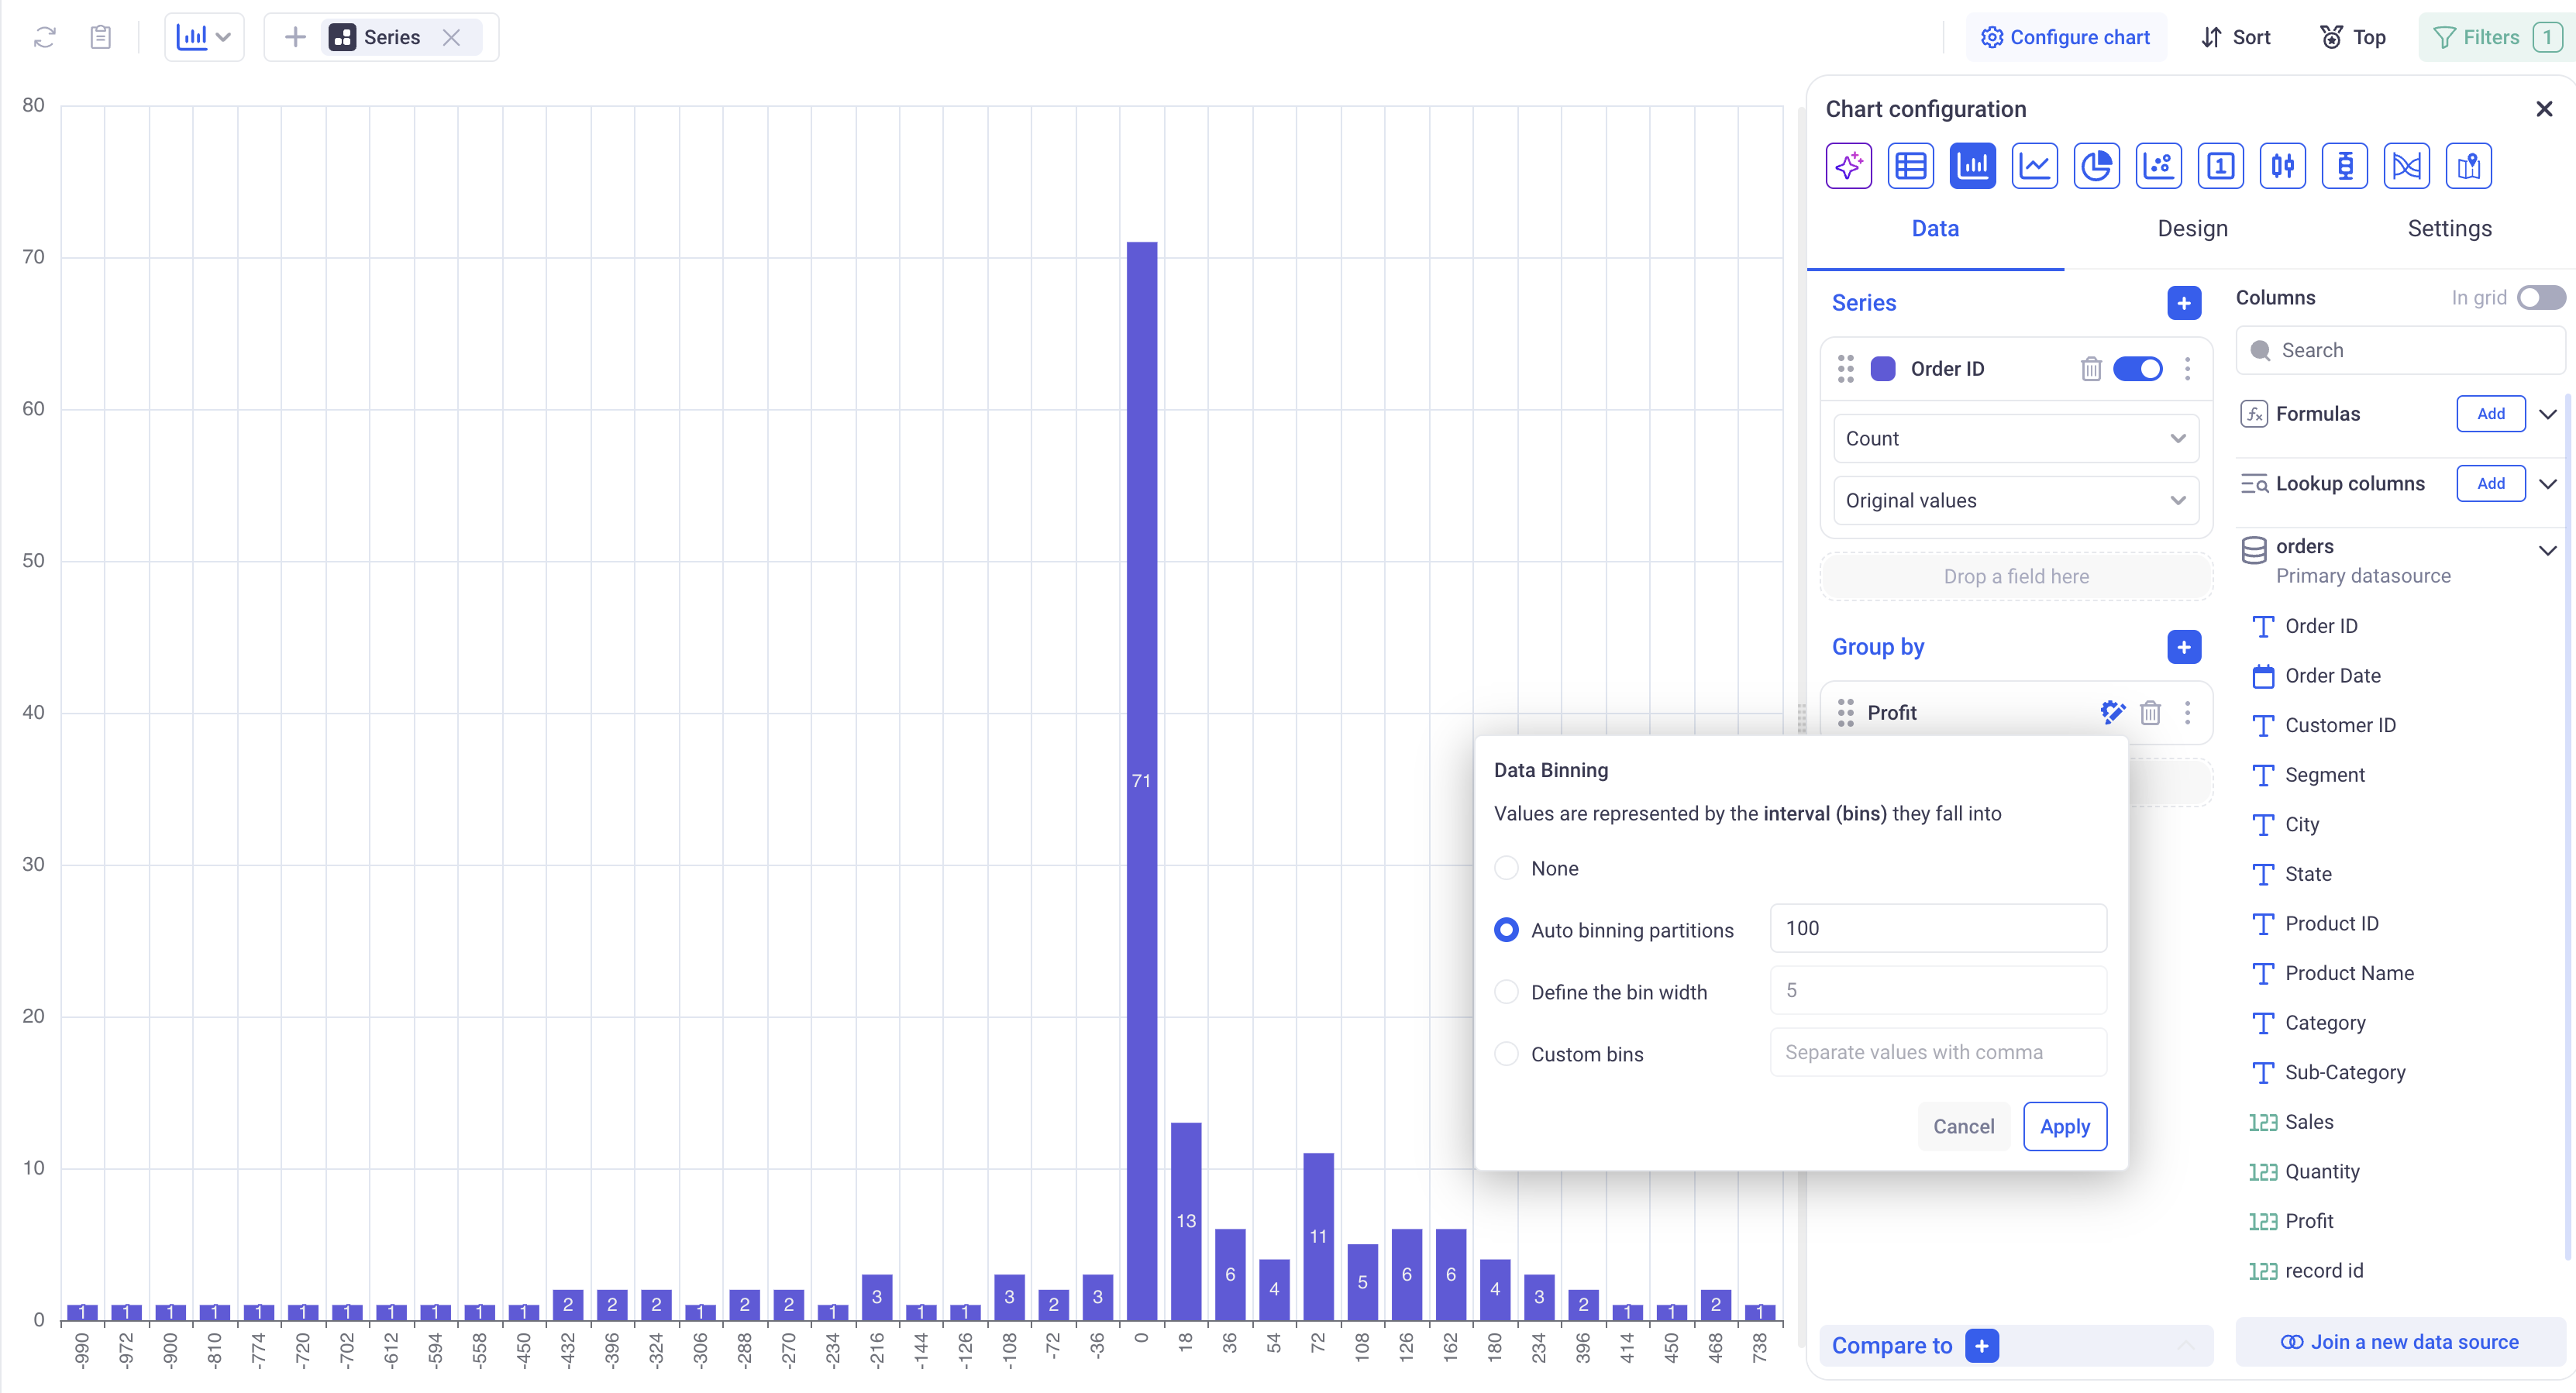Collapse the orders datasource list
Screen dimensions: 2576x1393
tap(2547, 551)
